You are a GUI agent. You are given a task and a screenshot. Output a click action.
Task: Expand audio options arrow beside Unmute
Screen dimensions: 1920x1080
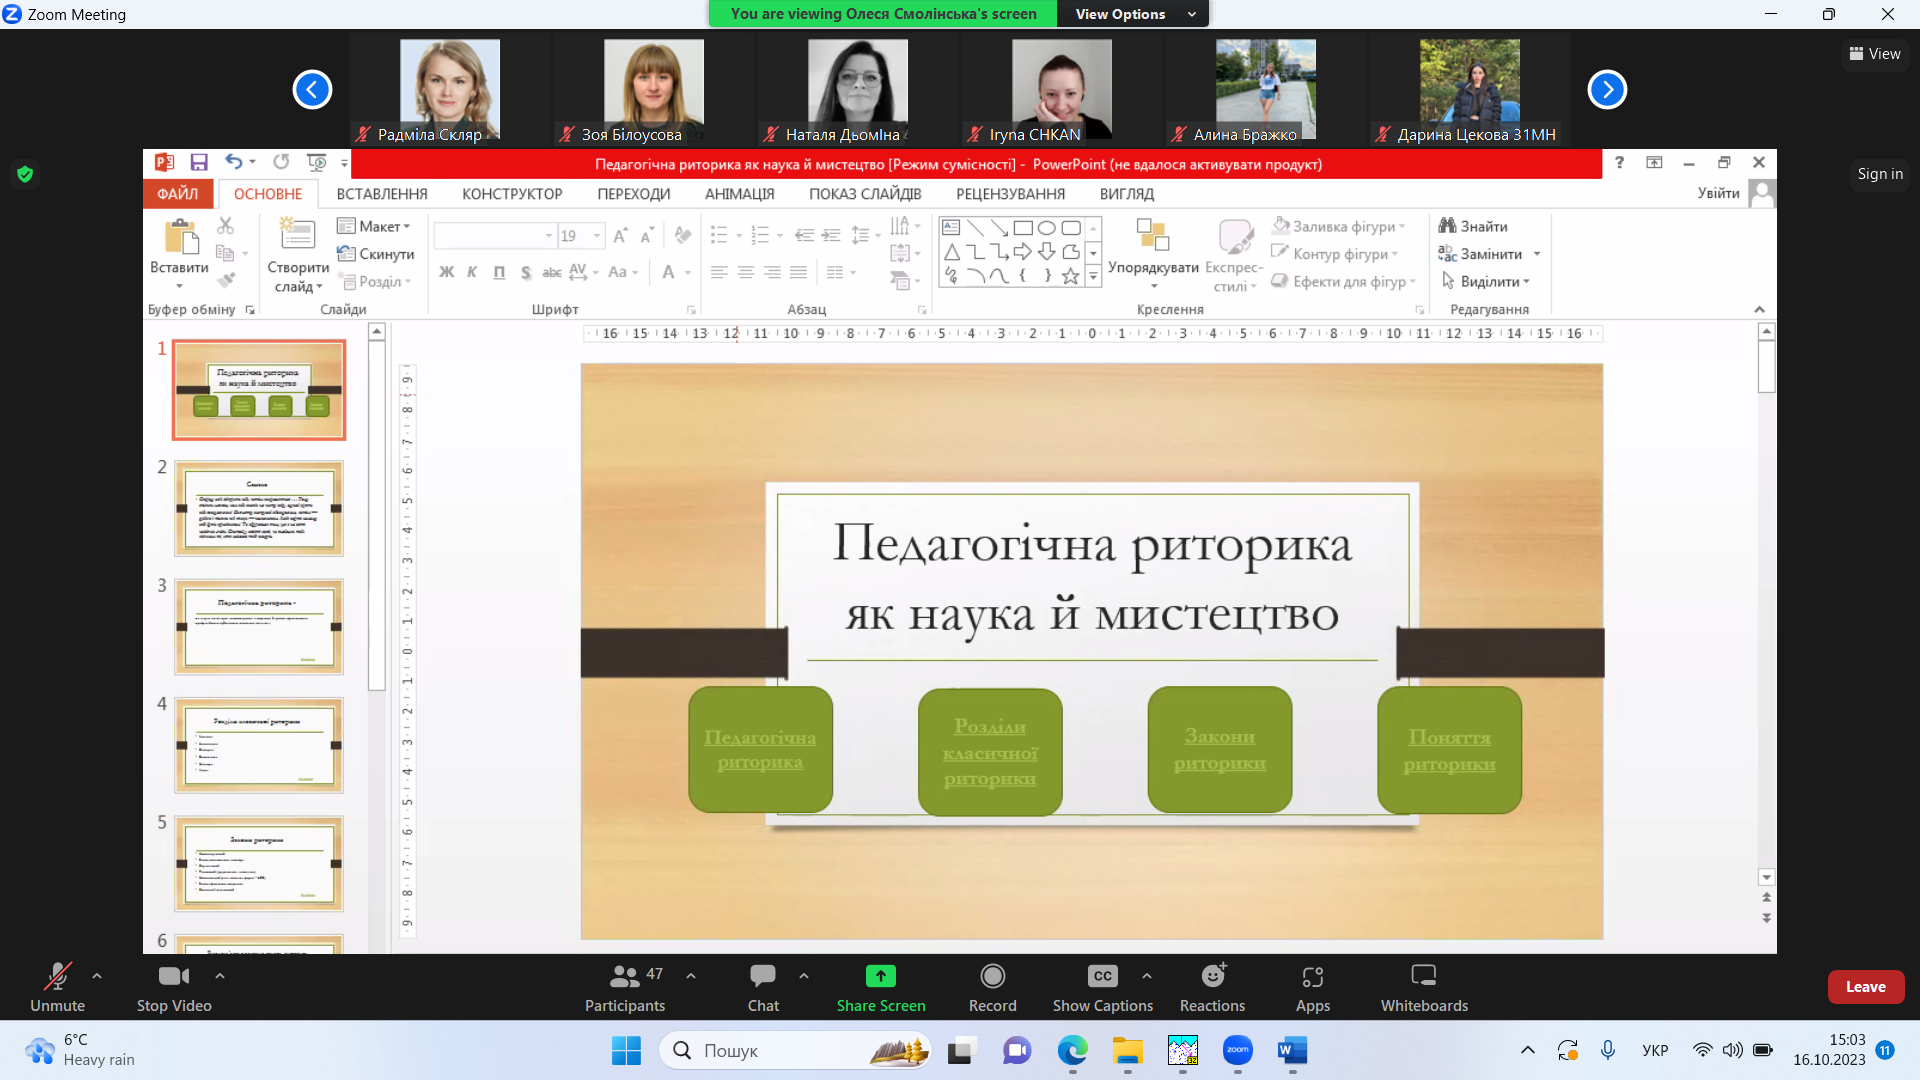coord(97,975)
